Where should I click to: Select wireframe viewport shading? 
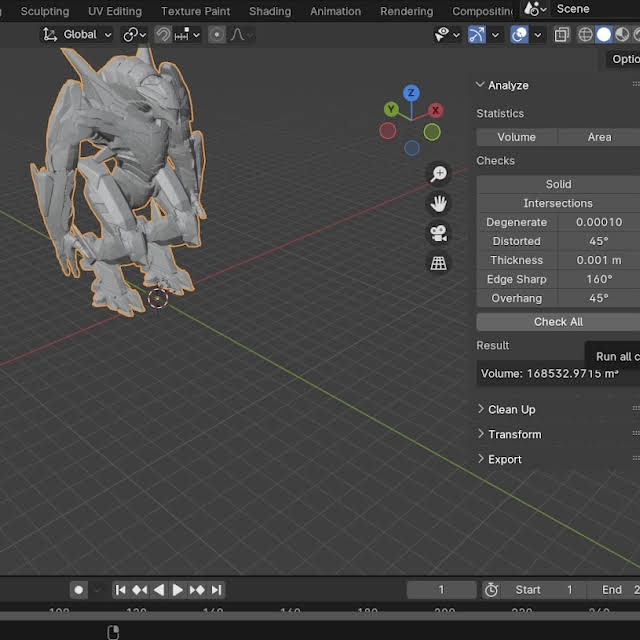pos(585,35)
